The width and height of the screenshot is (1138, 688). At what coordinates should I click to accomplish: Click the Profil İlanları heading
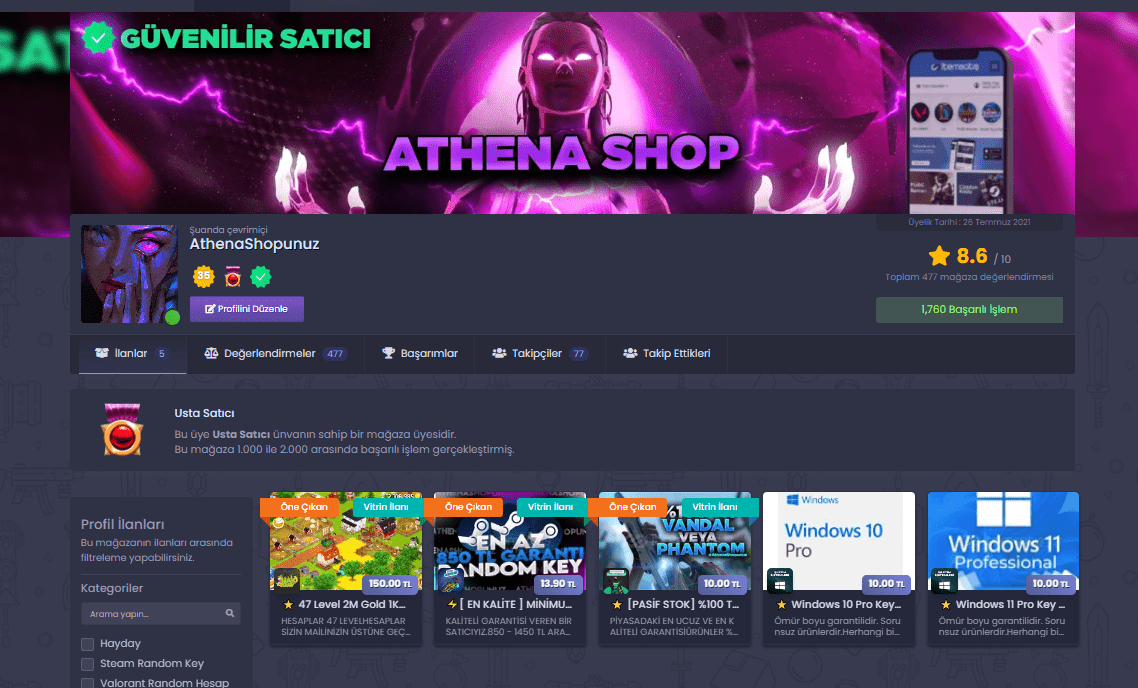[x=123, y=524]
